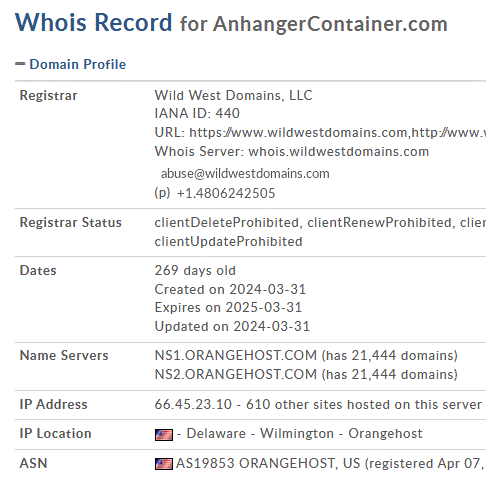
Task: Click AS19853 ORANGEHOST ASN entry
Action: point(255,463)
